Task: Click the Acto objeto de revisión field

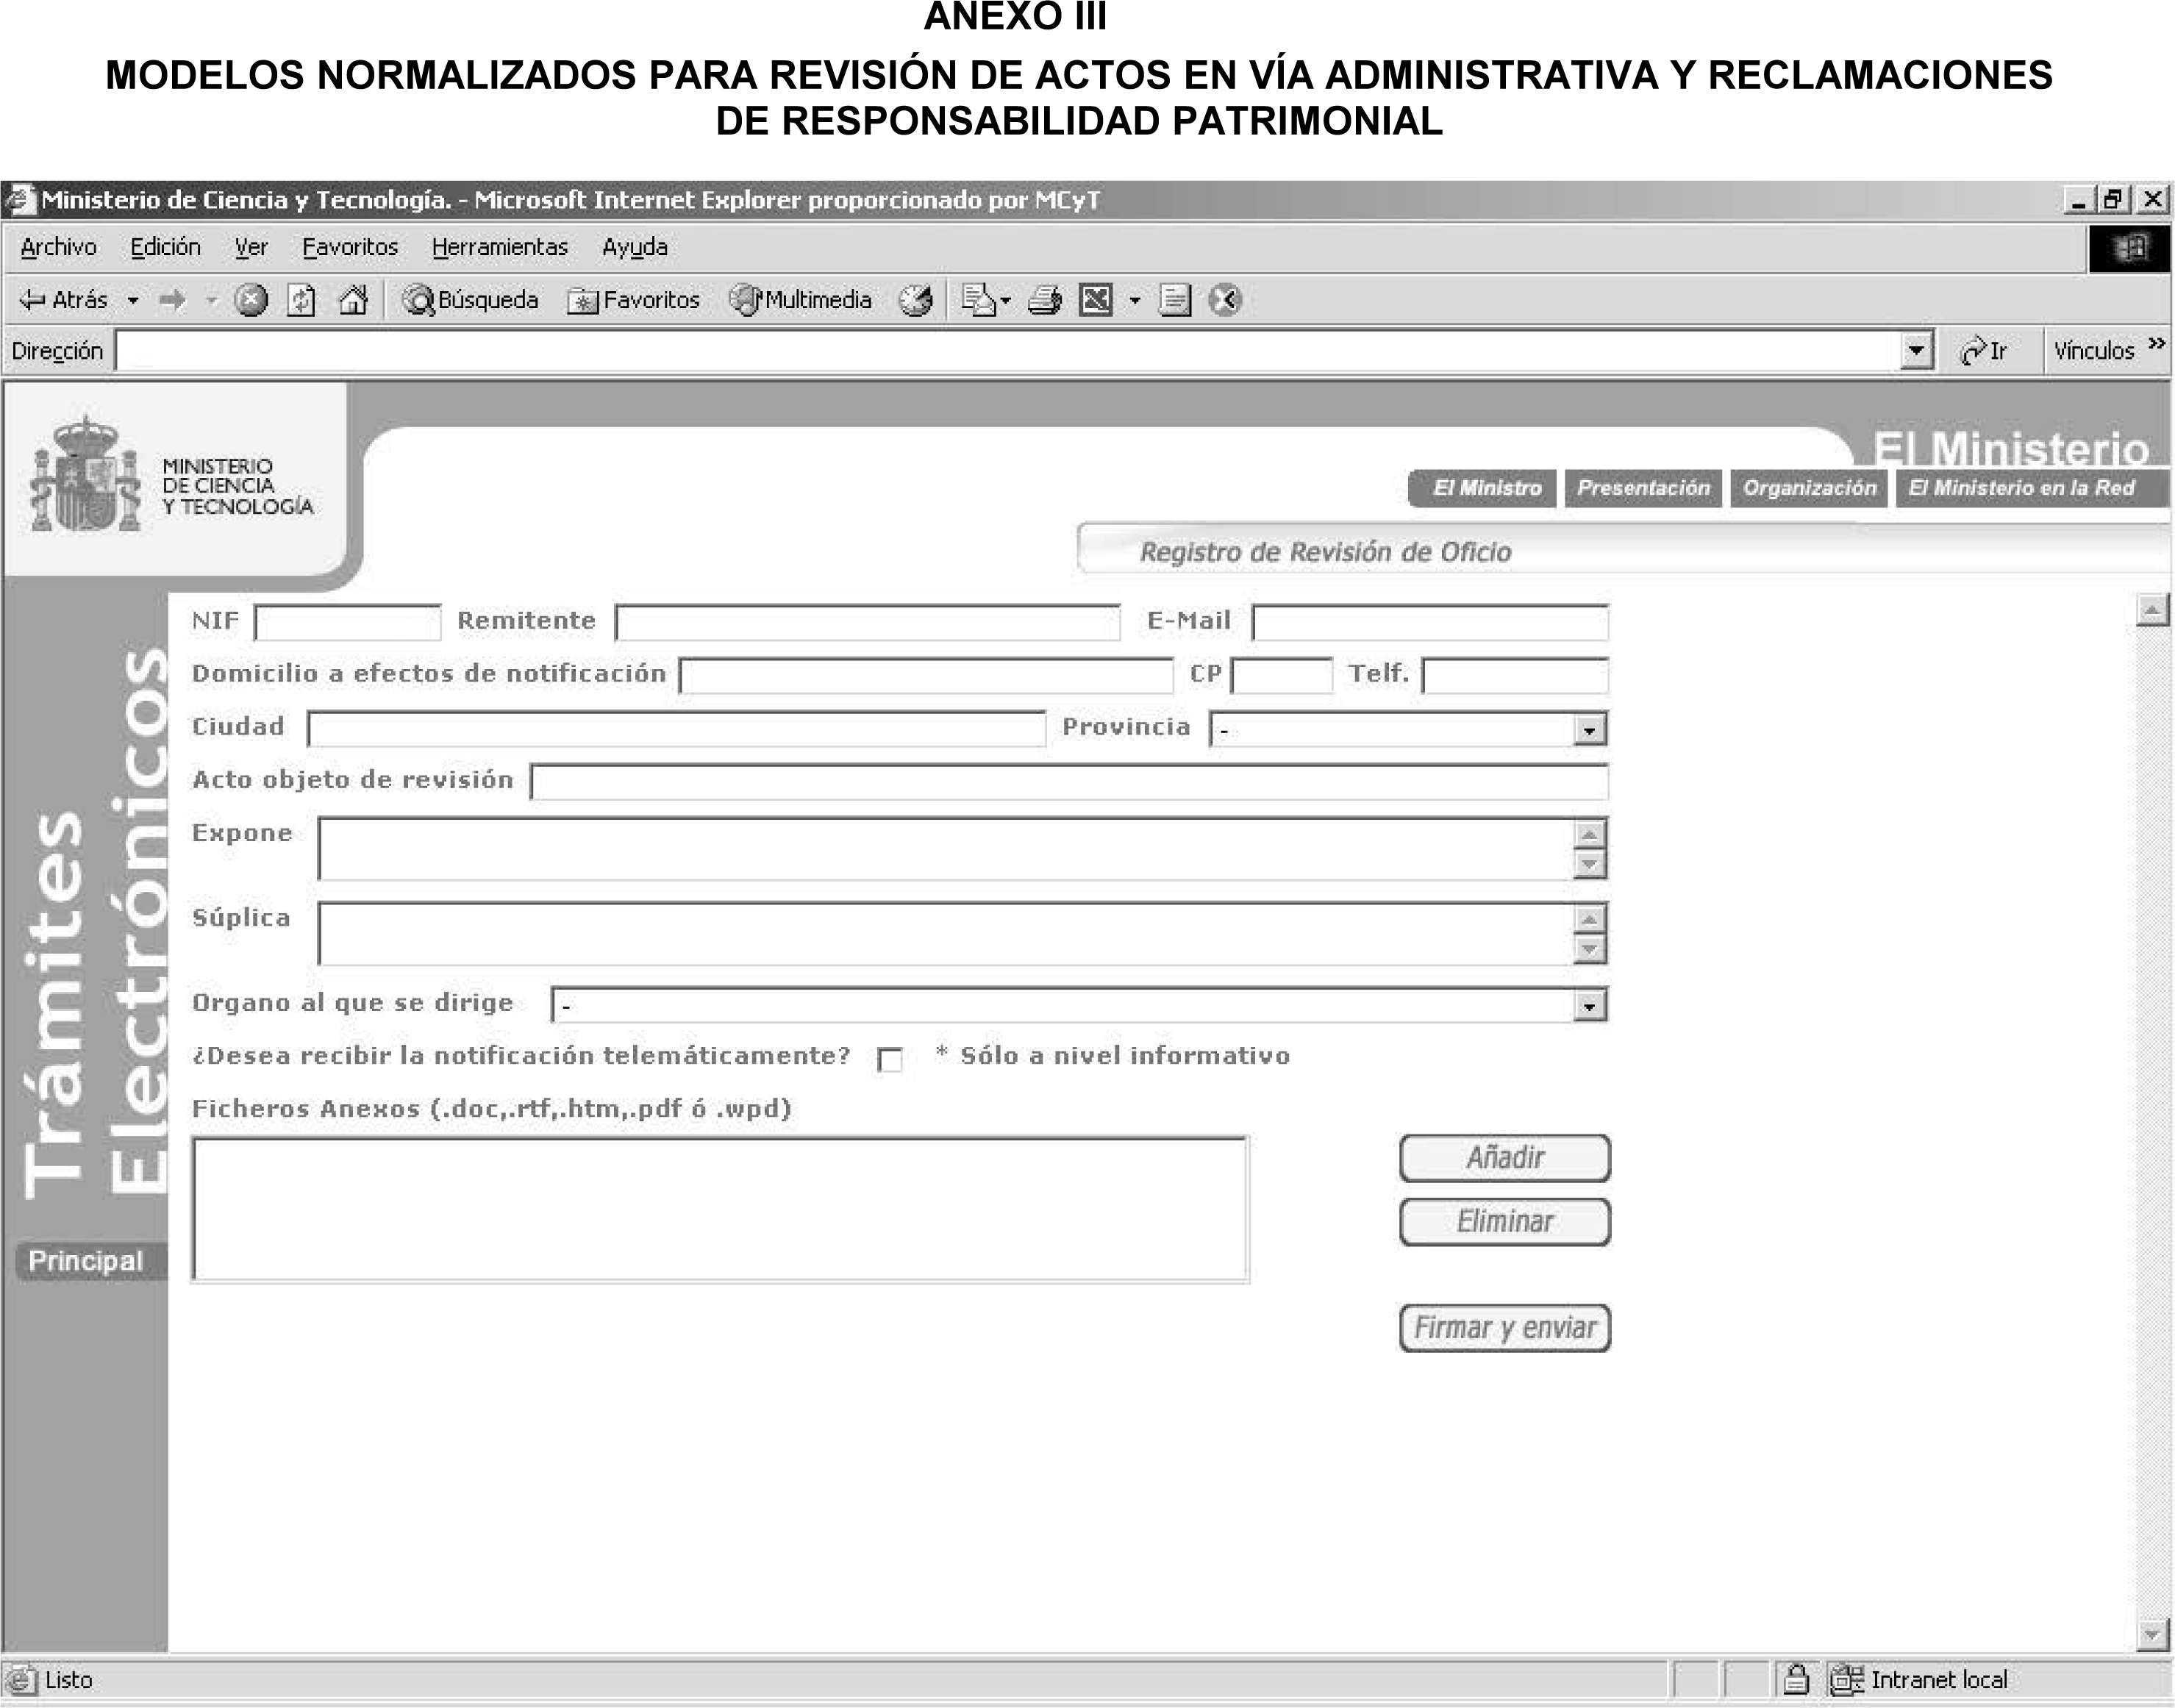Action: 1069,782
